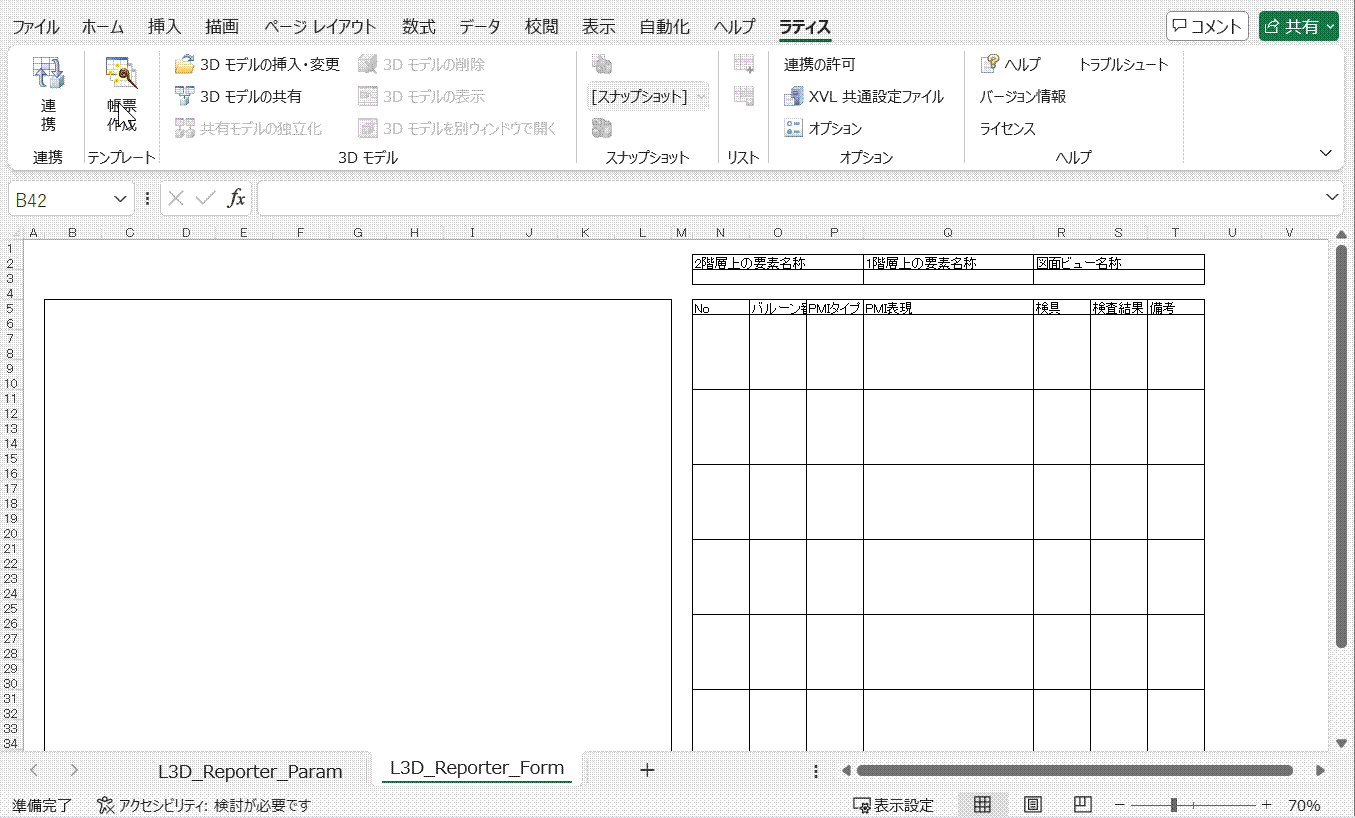Click the add new sheet plus
Image resolution: width=1355 pixels, height=818 pixels.
point(647,770)
